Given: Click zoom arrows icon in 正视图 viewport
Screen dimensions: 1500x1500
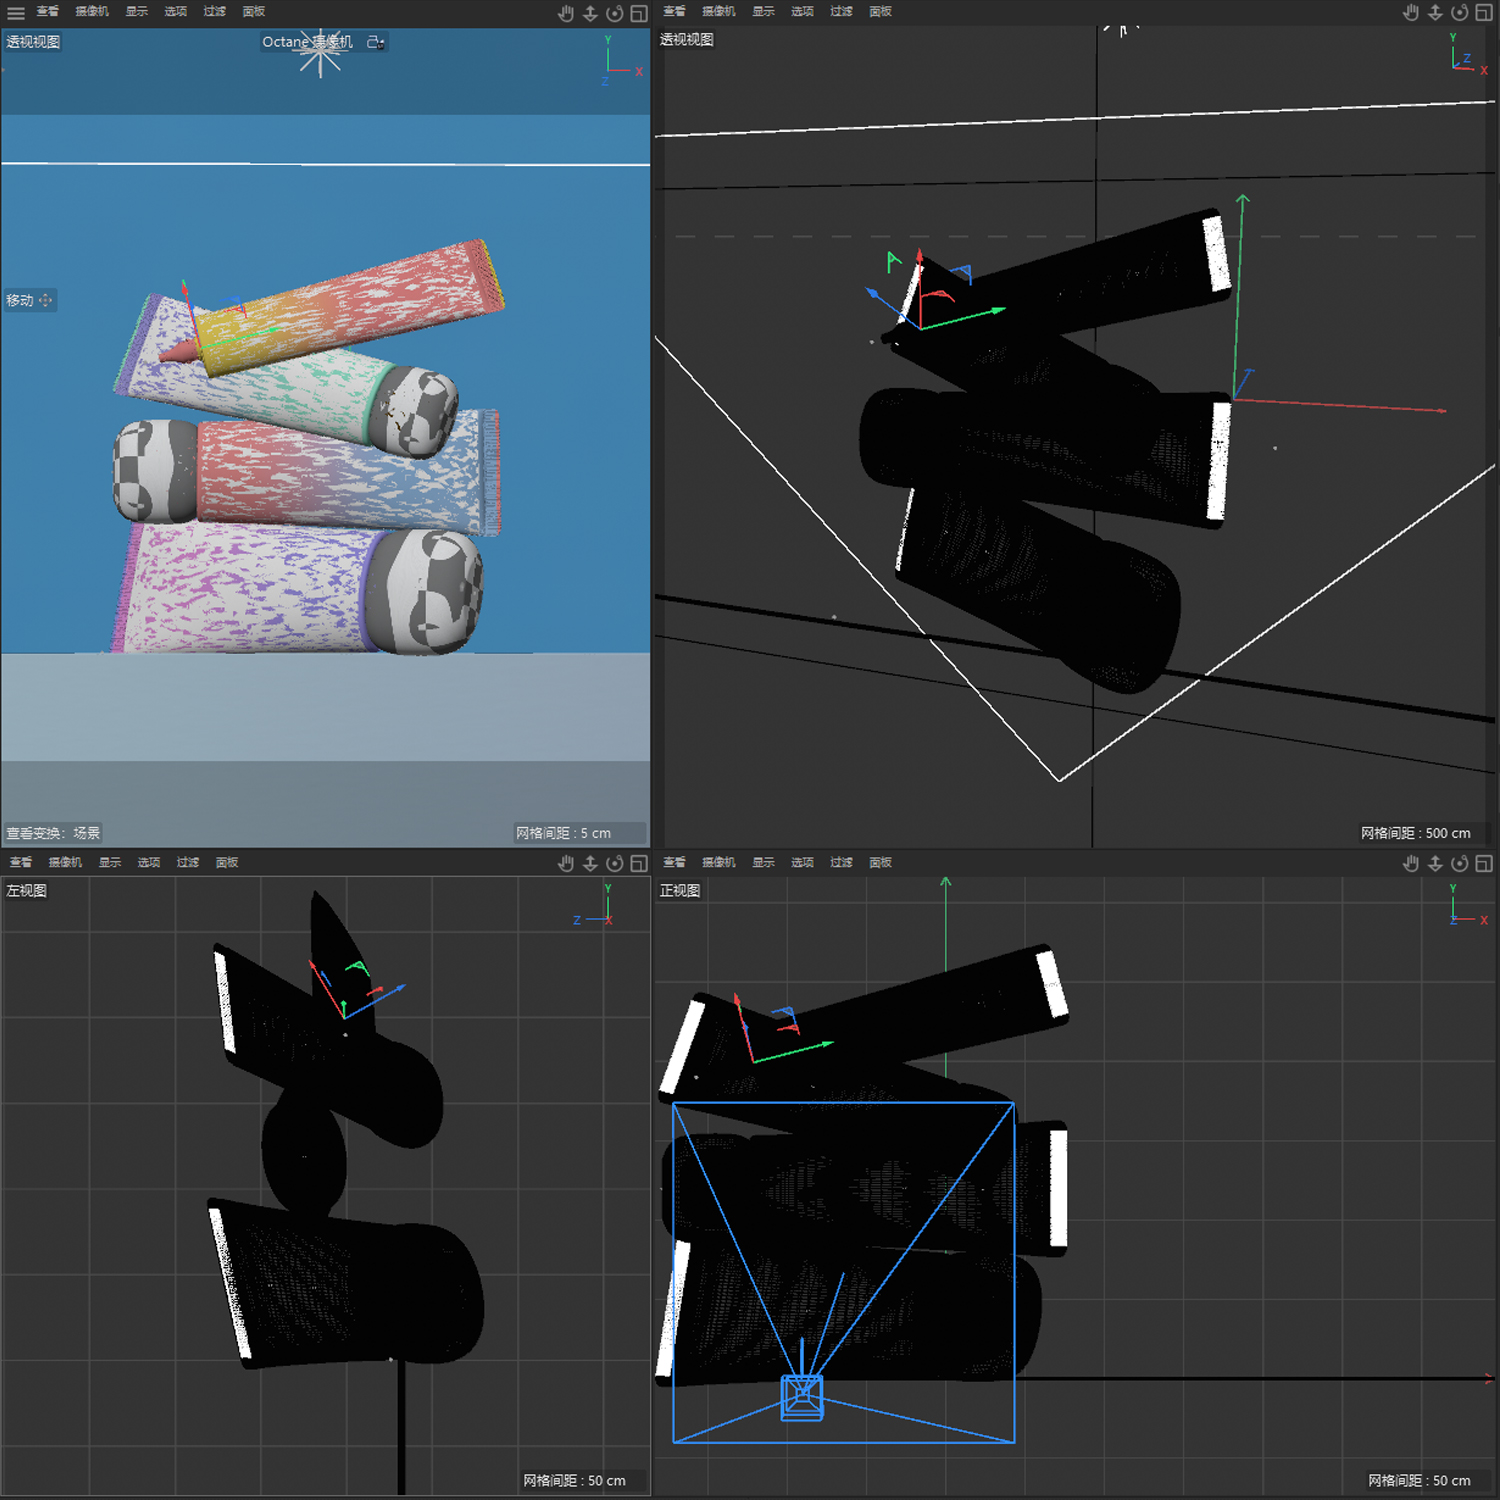Looking at the screenshot, I should [1435, 863].
